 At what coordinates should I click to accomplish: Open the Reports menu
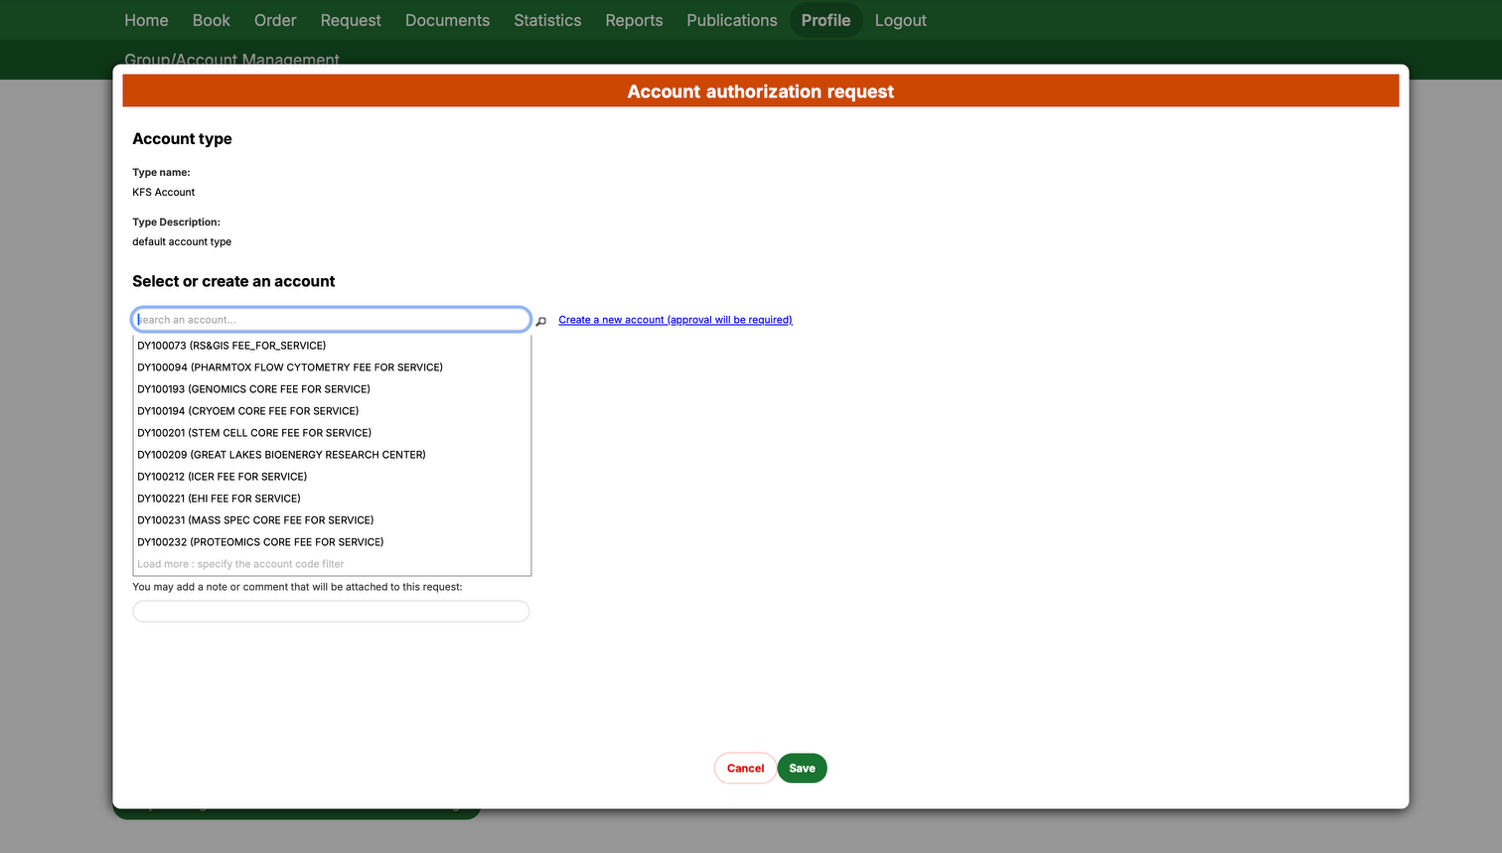(x=634, y=20)
